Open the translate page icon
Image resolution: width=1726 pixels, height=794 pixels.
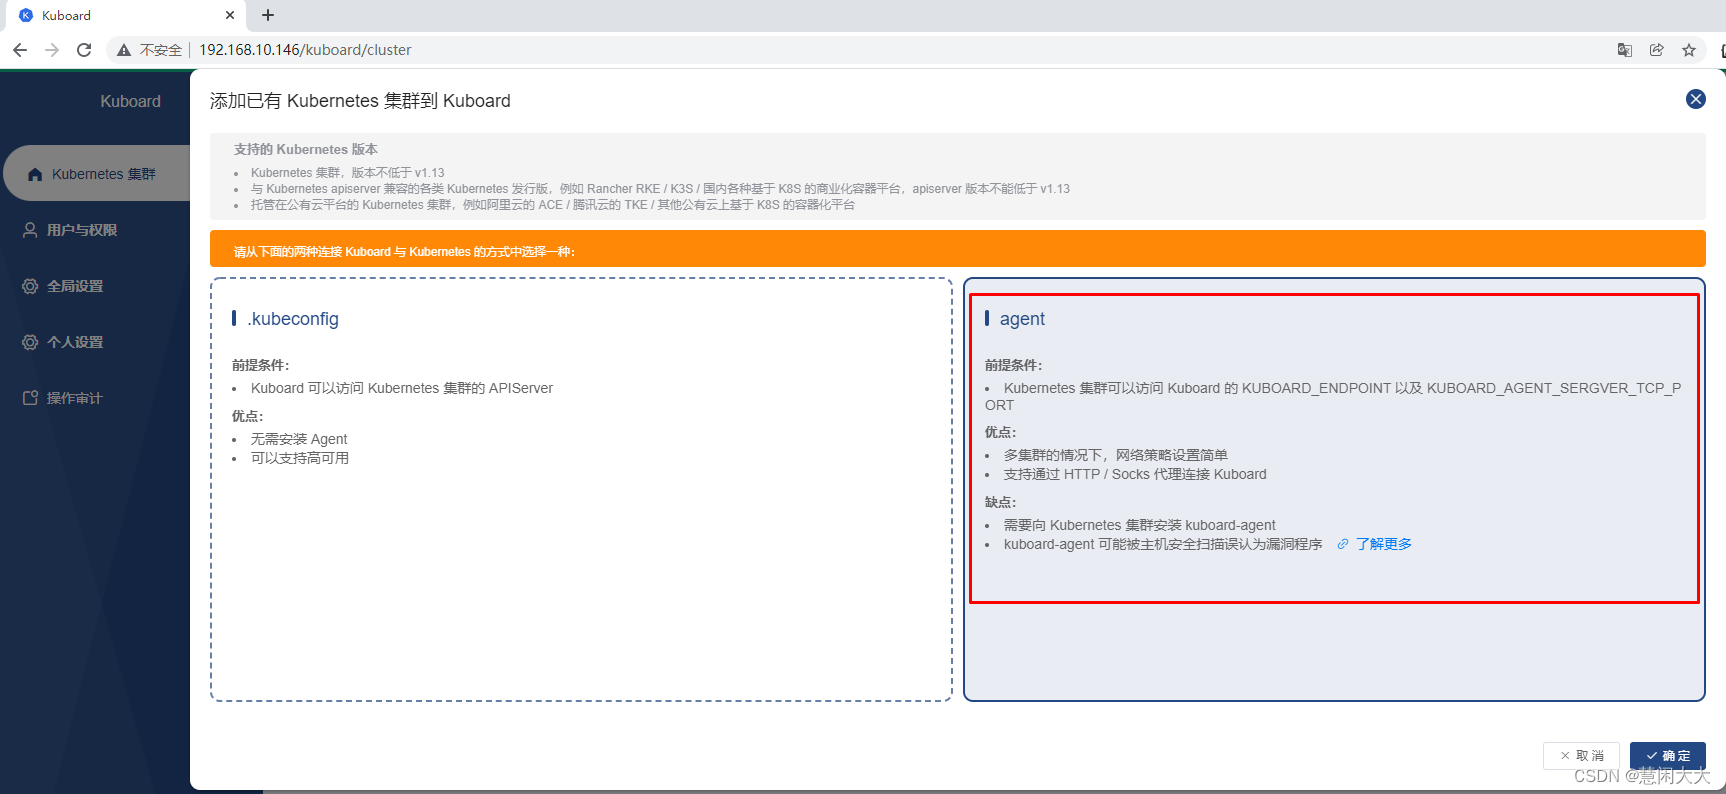click(x=1625, y=50)
